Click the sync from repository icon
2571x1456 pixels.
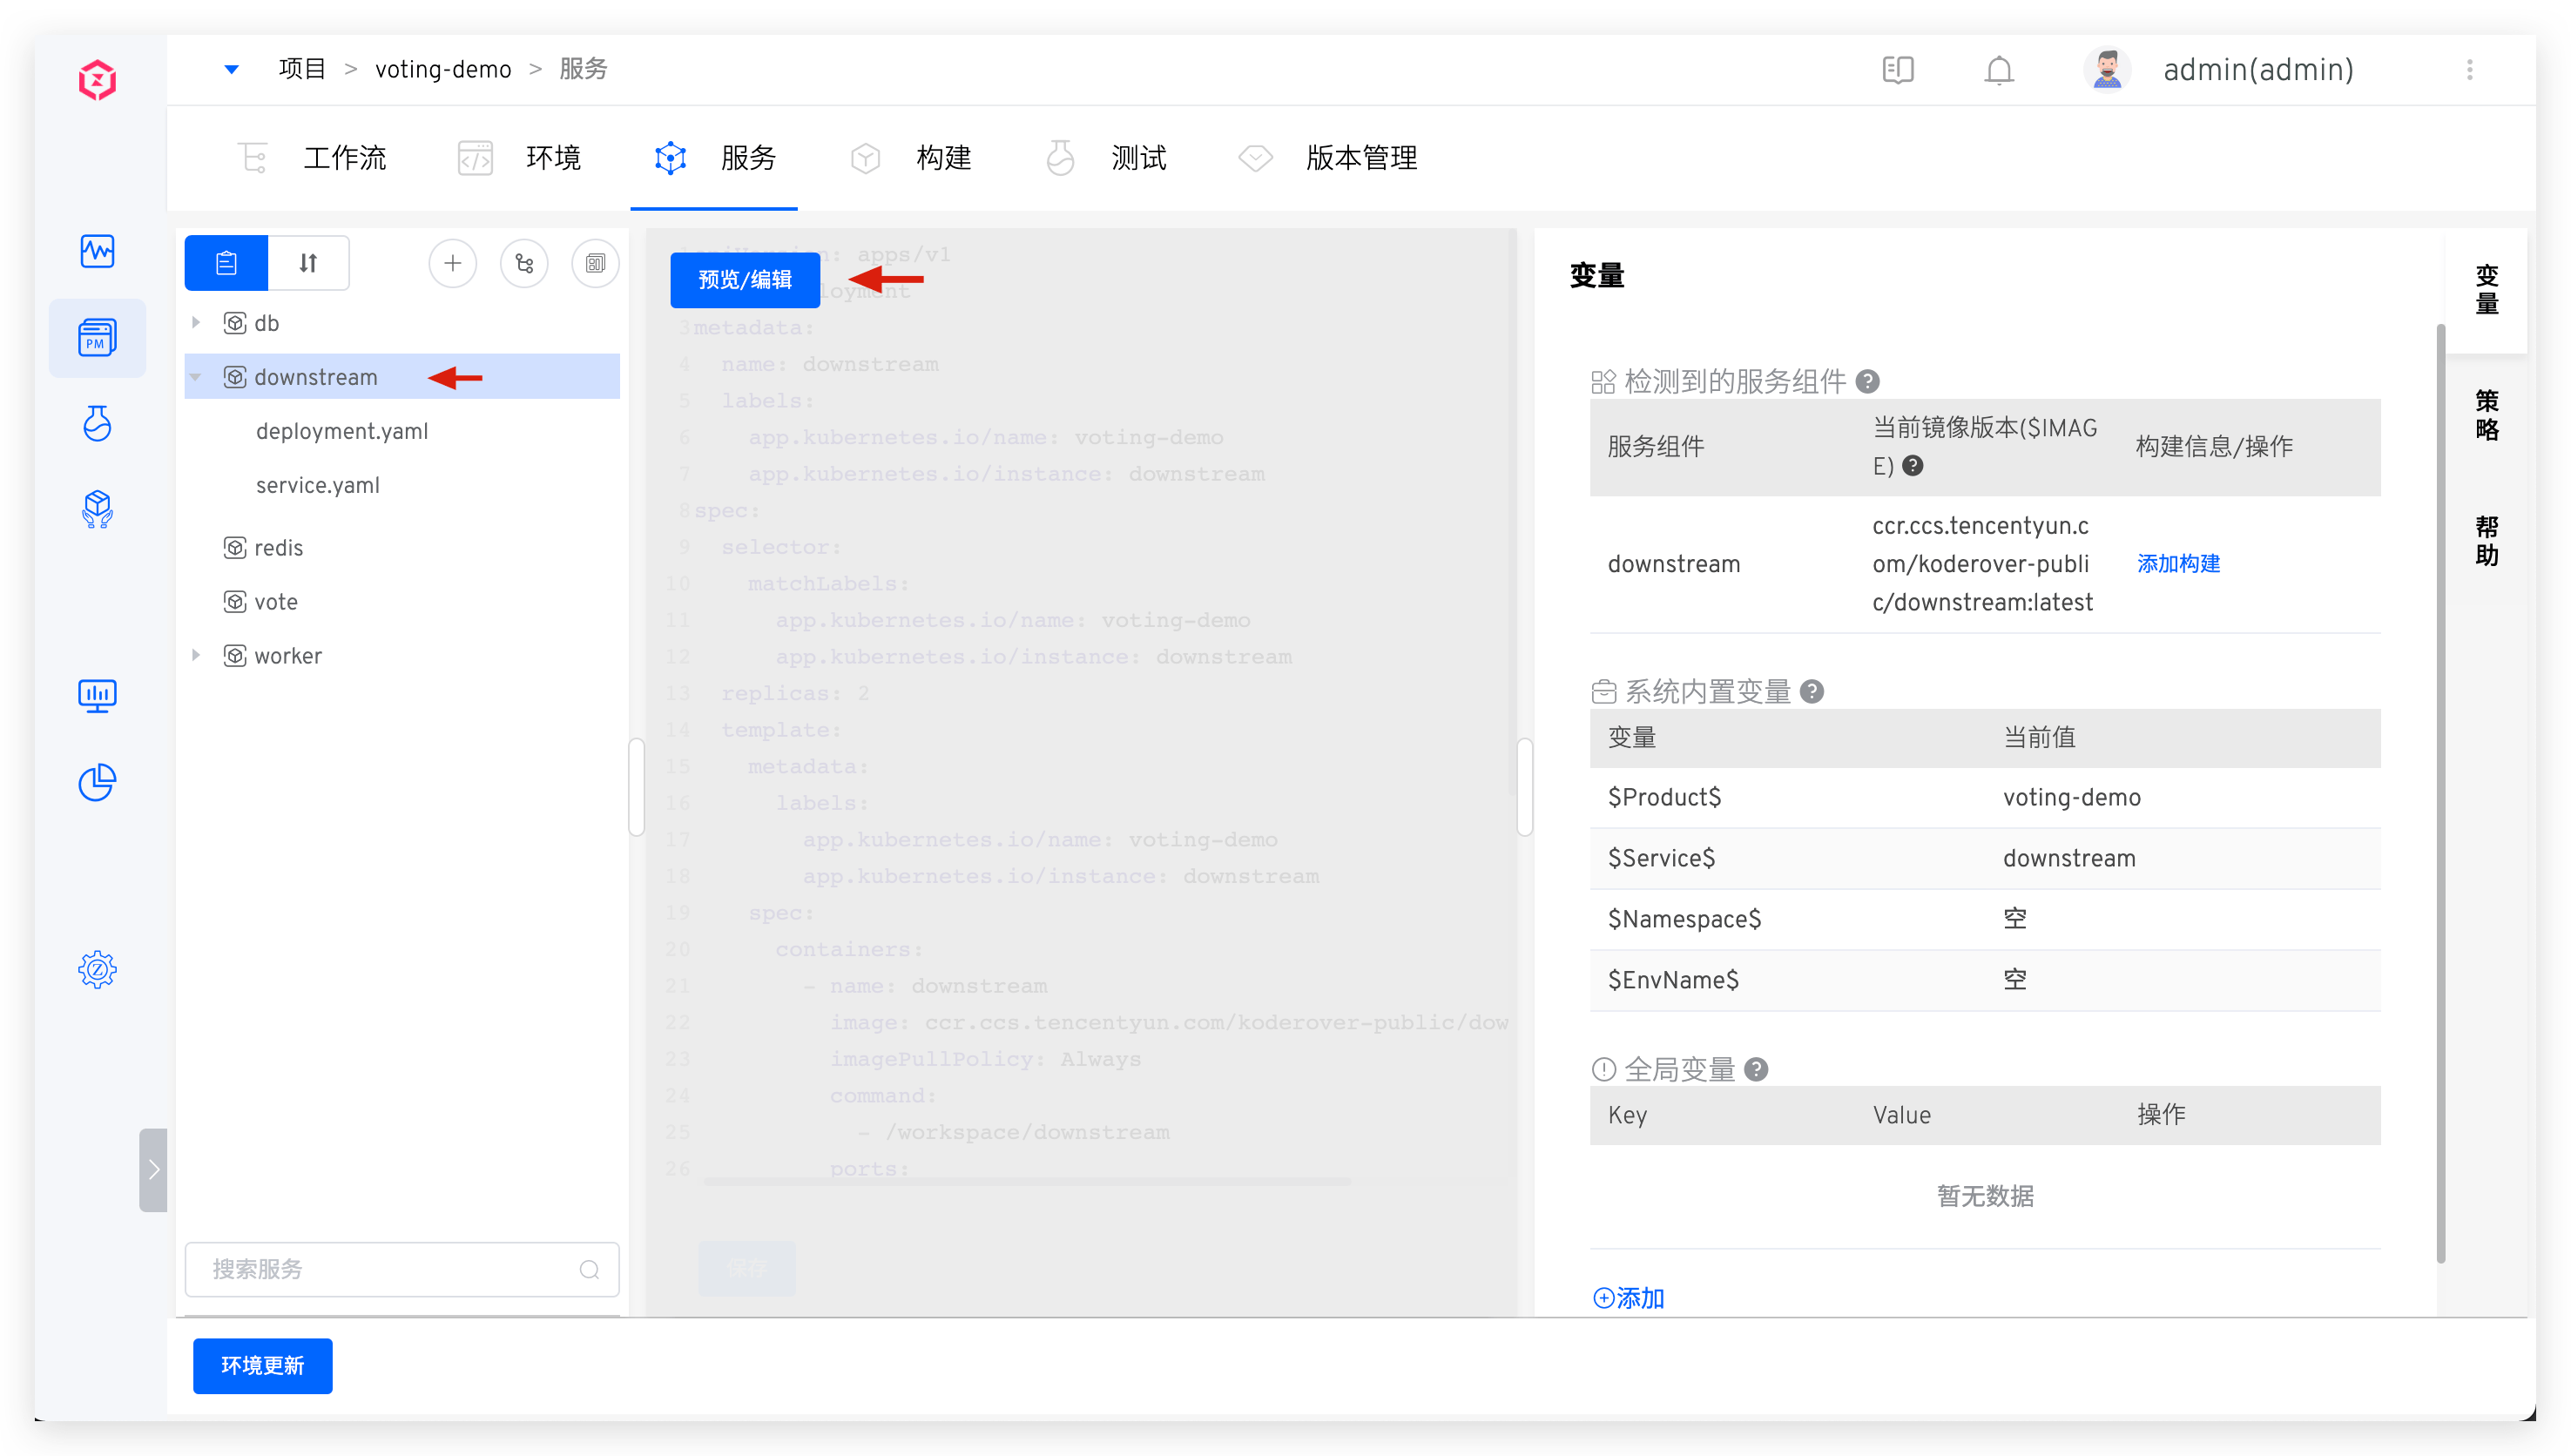coord(524,263)
